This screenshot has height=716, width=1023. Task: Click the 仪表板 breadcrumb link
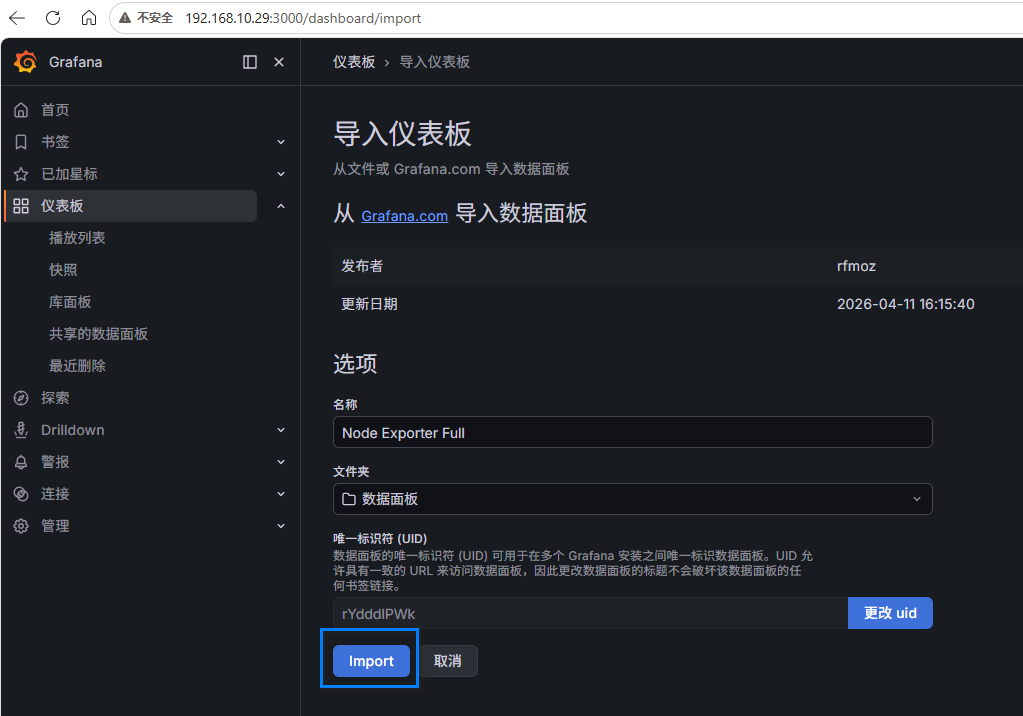(x=354, y=62)
